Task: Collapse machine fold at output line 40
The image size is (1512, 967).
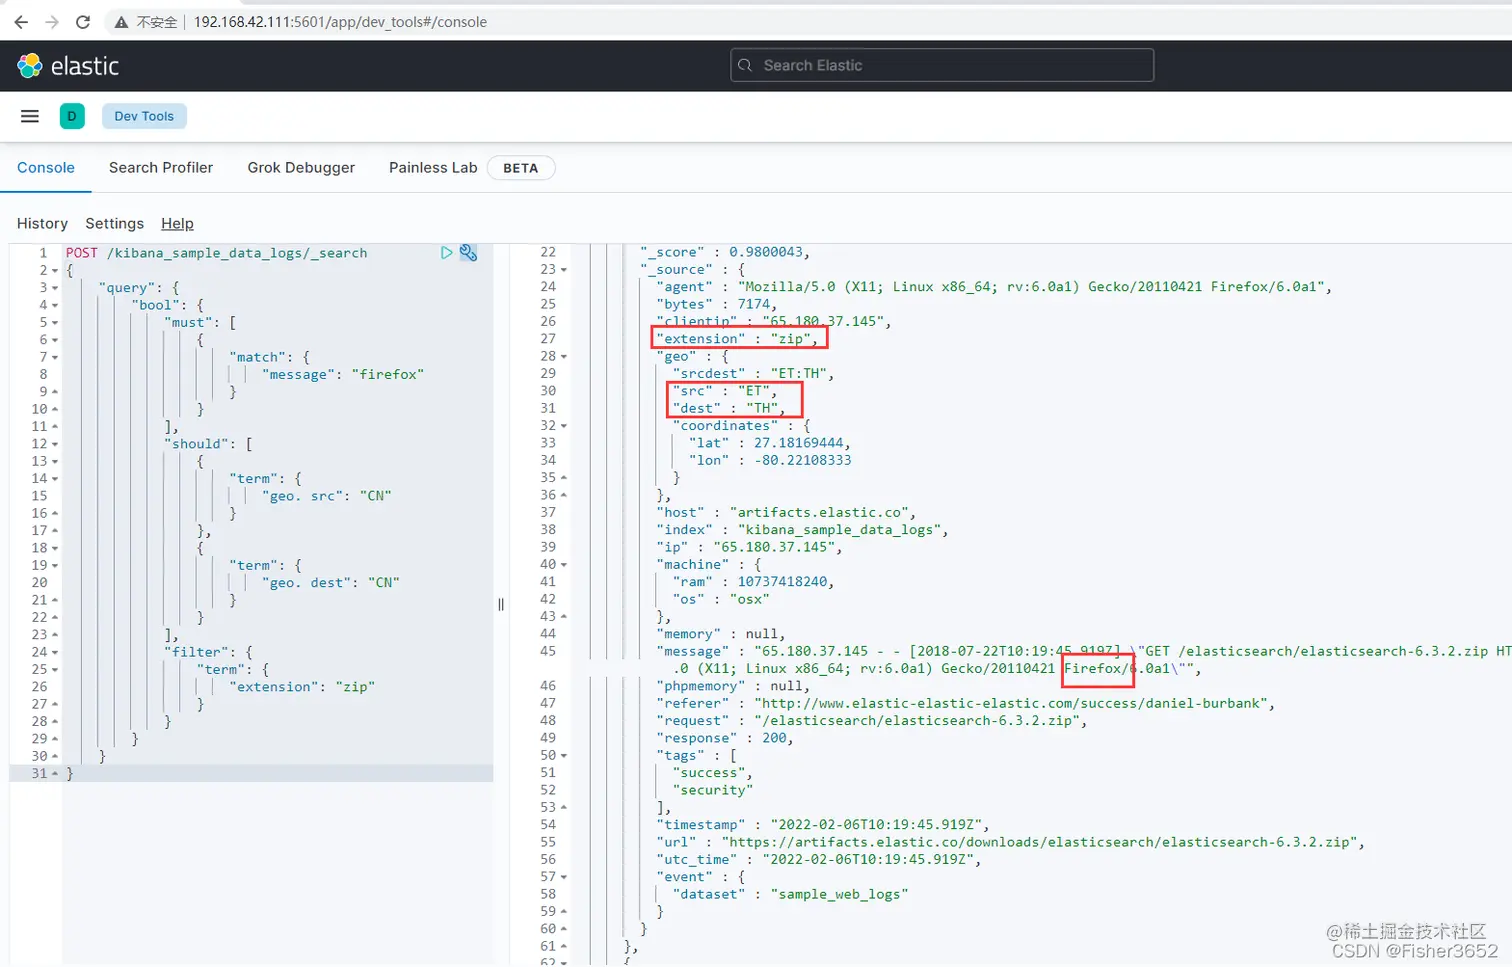Action: 564,565
